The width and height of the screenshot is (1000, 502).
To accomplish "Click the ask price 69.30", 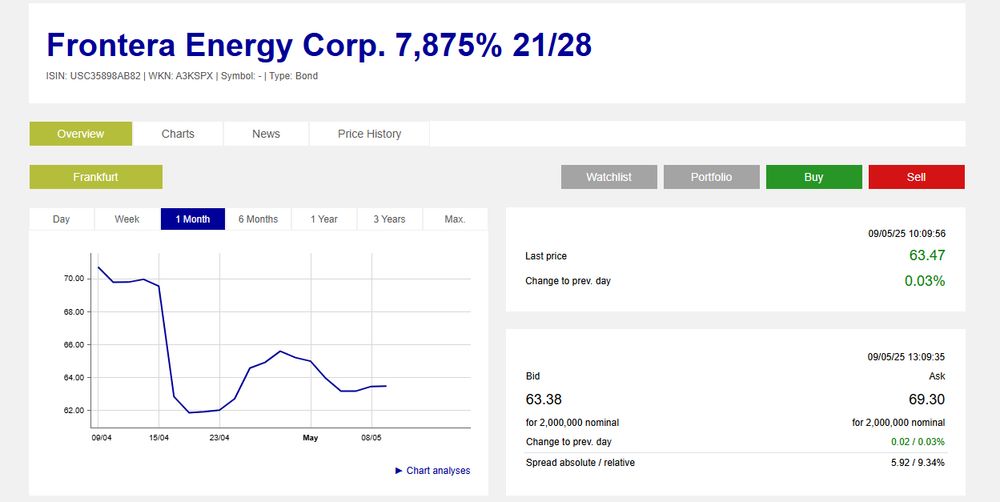I will click(x=927, y=400).
